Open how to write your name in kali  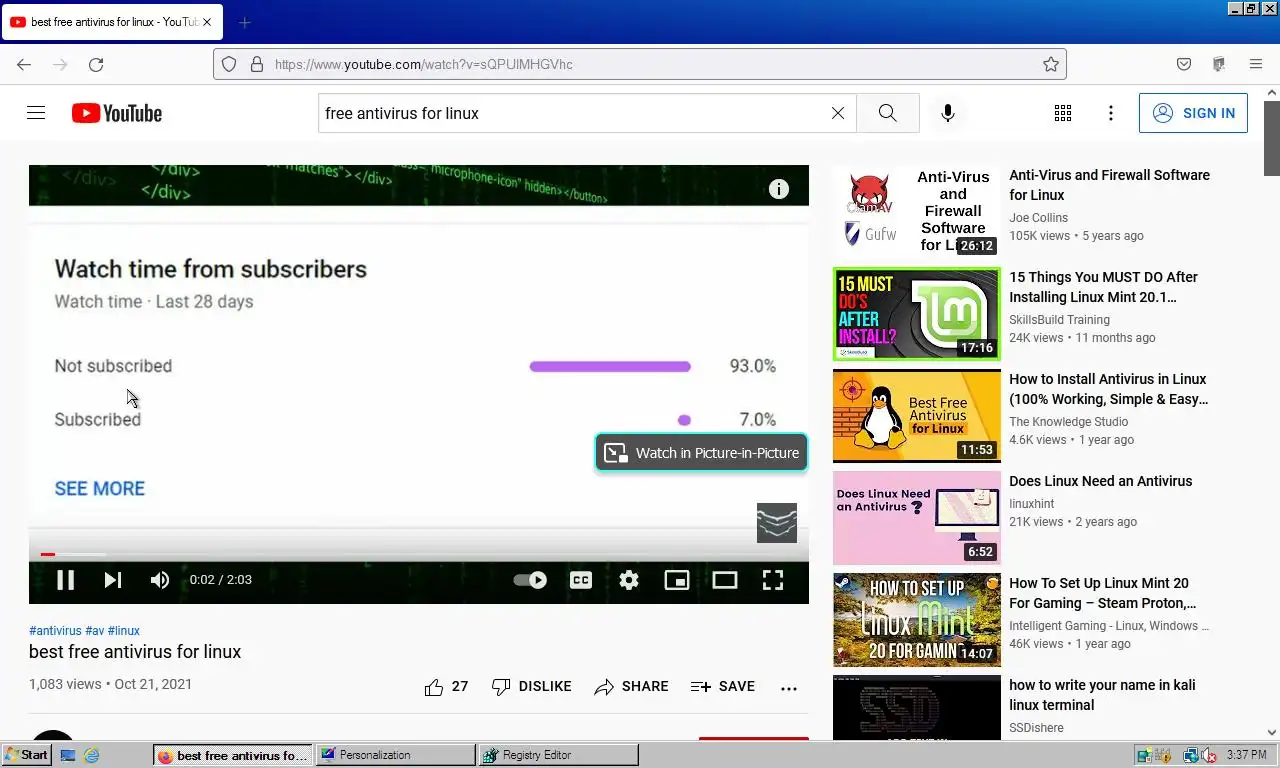coord(1102,695)
